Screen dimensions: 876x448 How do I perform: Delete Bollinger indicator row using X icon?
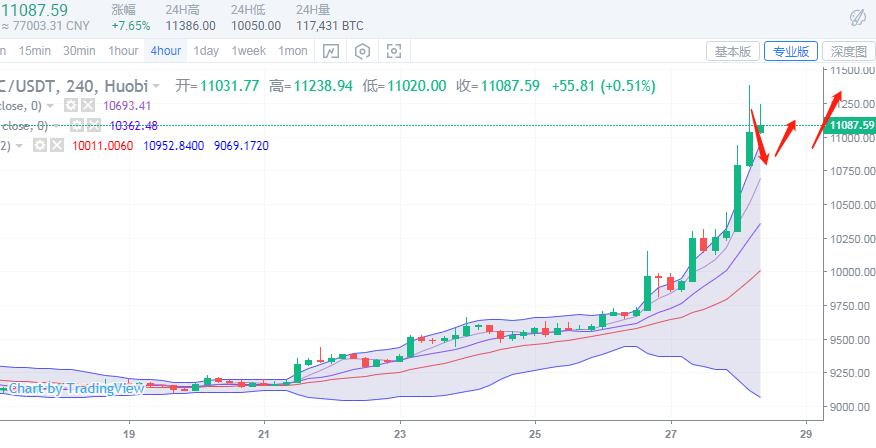coord(57,146)
